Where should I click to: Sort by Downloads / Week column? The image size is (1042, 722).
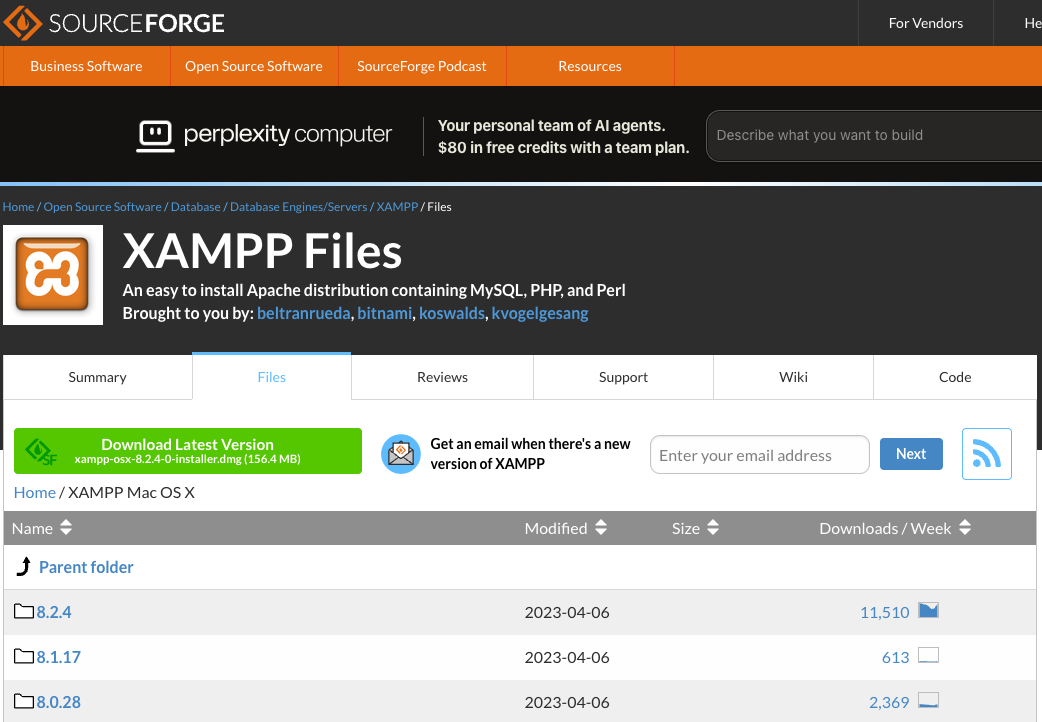[x=895, y=528]
